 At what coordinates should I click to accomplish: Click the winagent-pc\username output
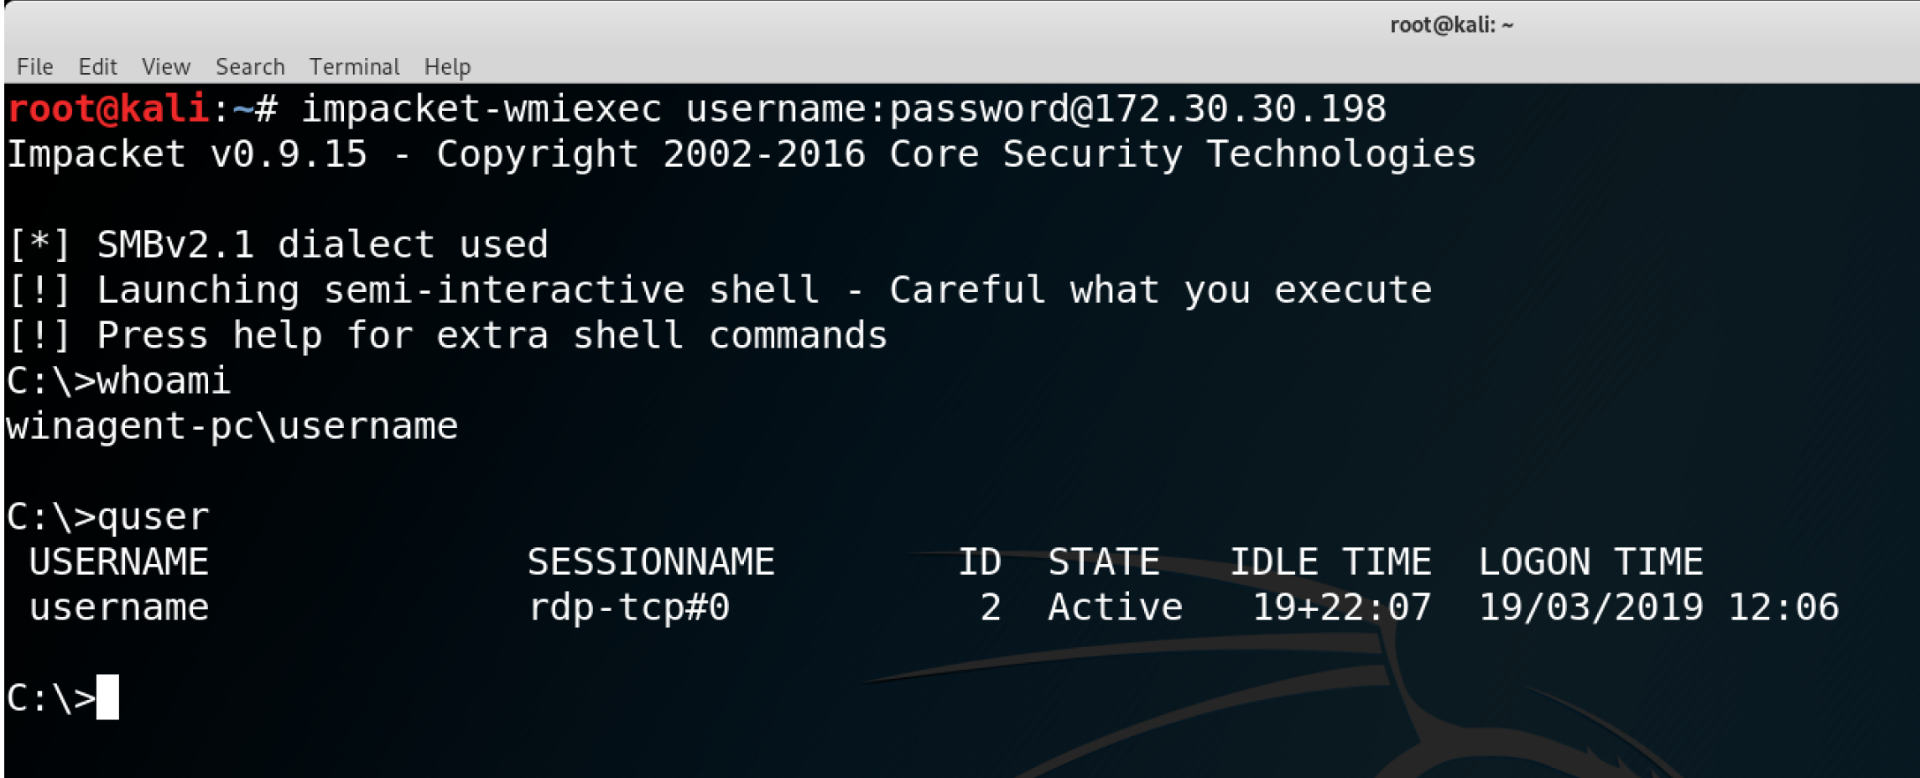coord(232,427)
